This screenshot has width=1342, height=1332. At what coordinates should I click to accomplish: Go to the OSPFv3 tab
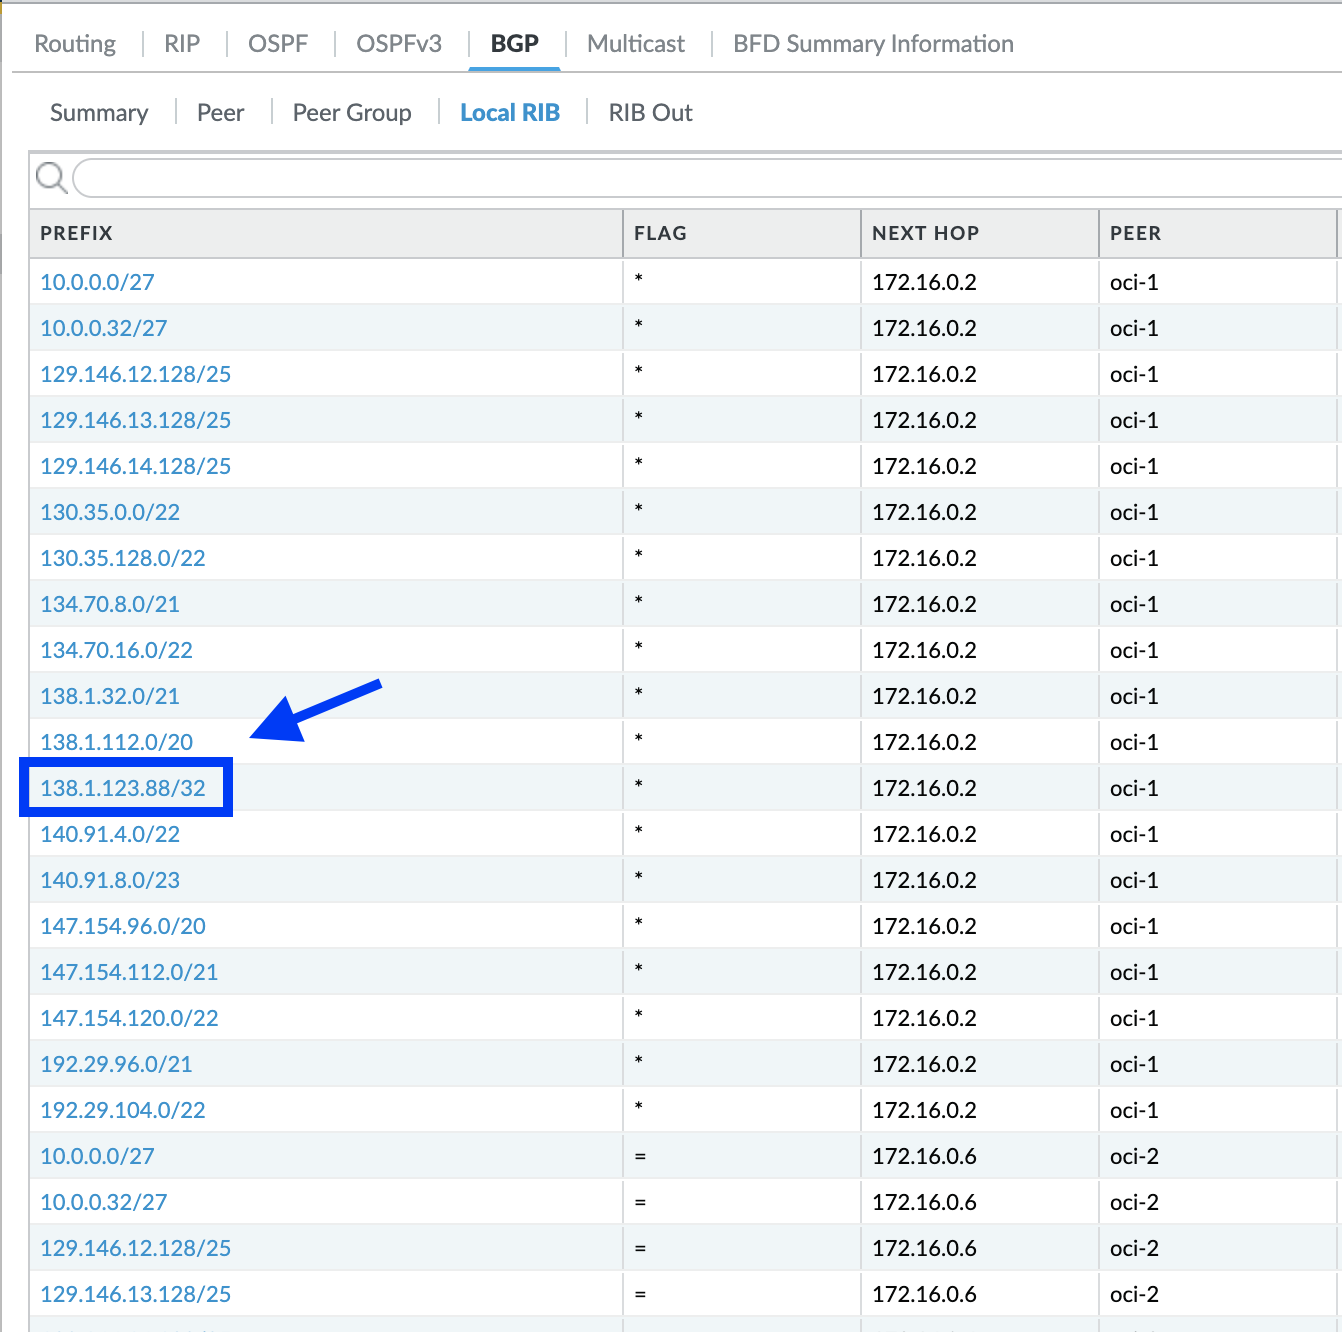tap(399, 44)
